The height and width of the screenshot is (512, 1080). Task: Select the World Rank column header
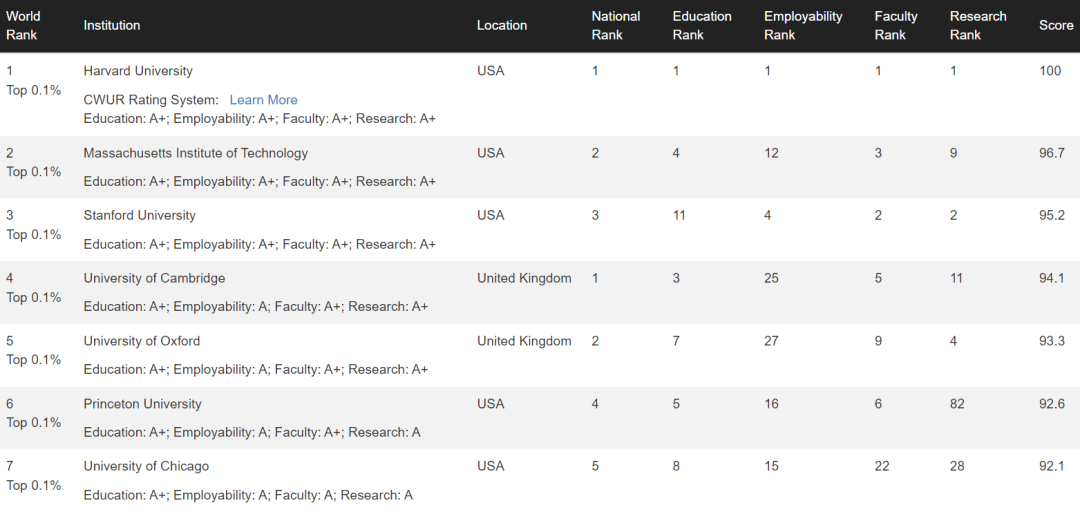point(23,25)
